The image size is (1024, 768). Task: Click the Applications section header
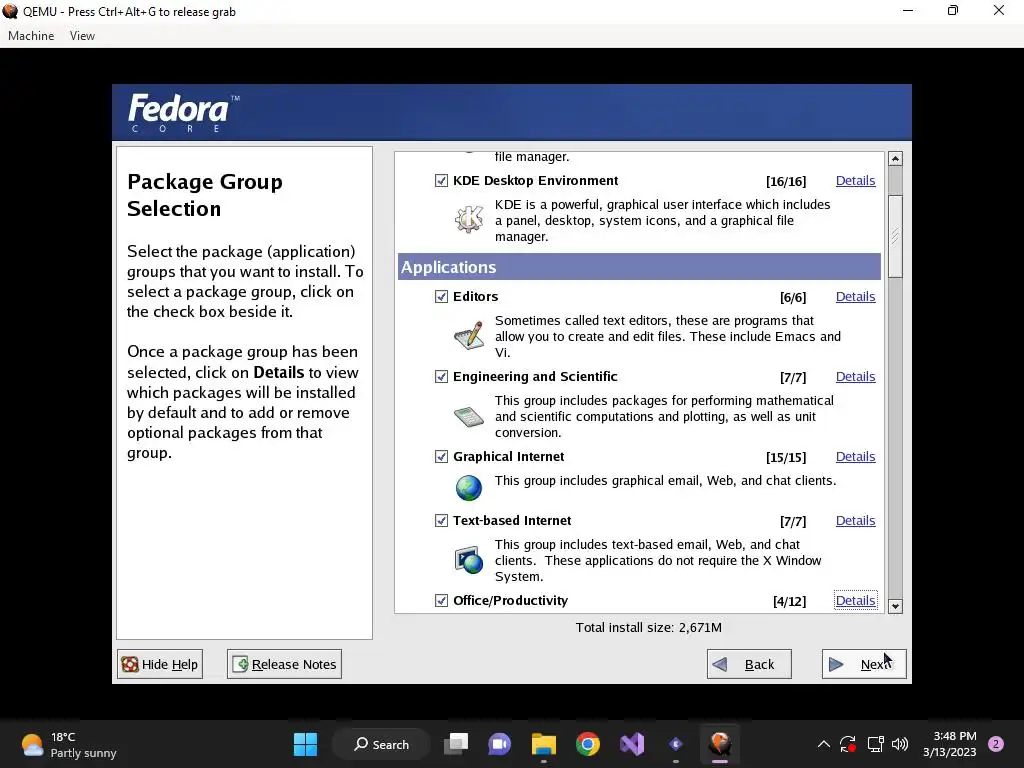tap(639, 267)
